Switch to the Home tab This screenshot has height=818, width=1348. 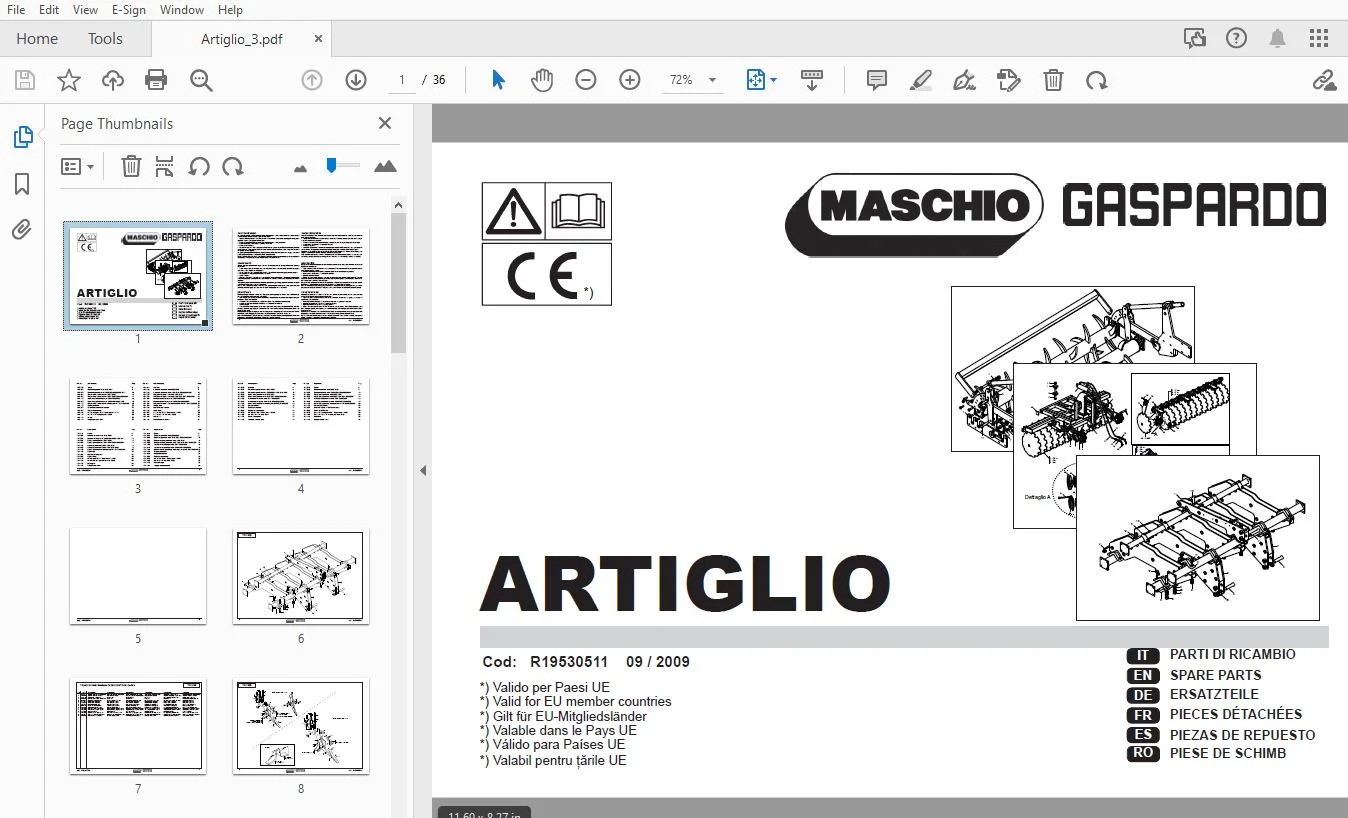(x=37, y=38)
